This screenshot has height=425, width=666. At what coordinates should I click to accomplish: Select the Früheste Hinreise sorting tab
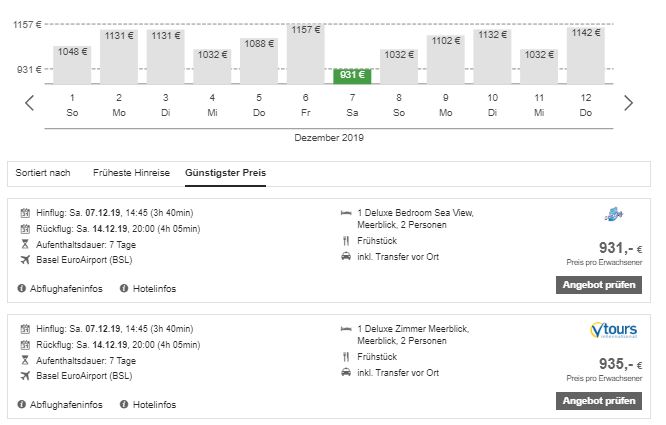point(132,173)
